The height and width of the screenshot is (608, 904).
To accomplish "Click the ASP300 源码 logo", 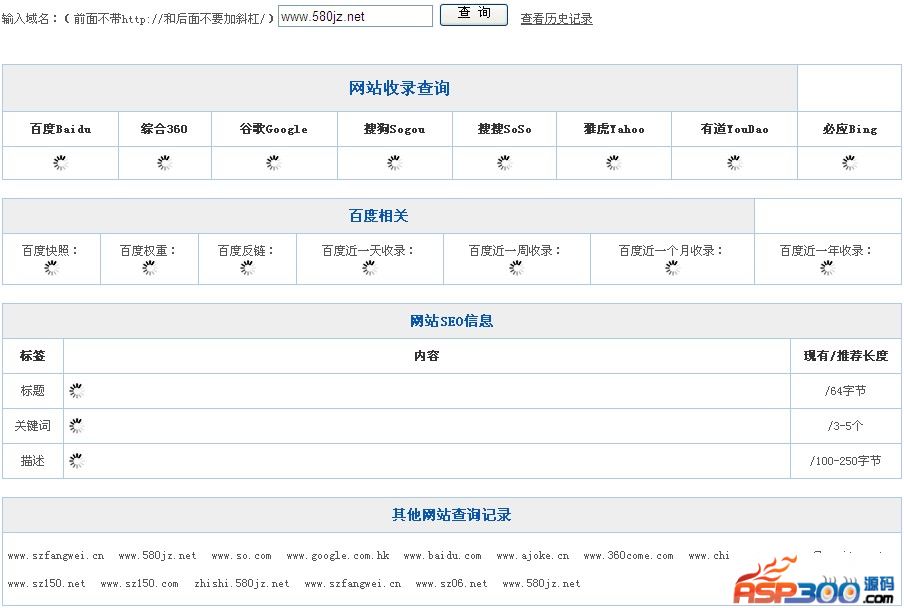I will click(x=815, y=583).
